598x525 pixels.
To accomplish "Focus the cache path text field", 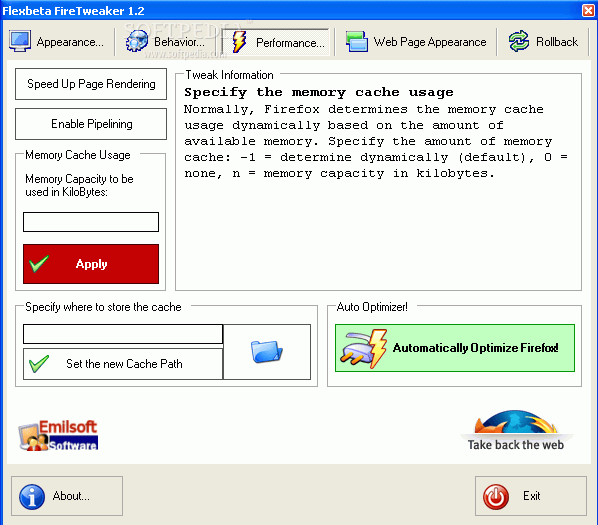I will 123,334.
